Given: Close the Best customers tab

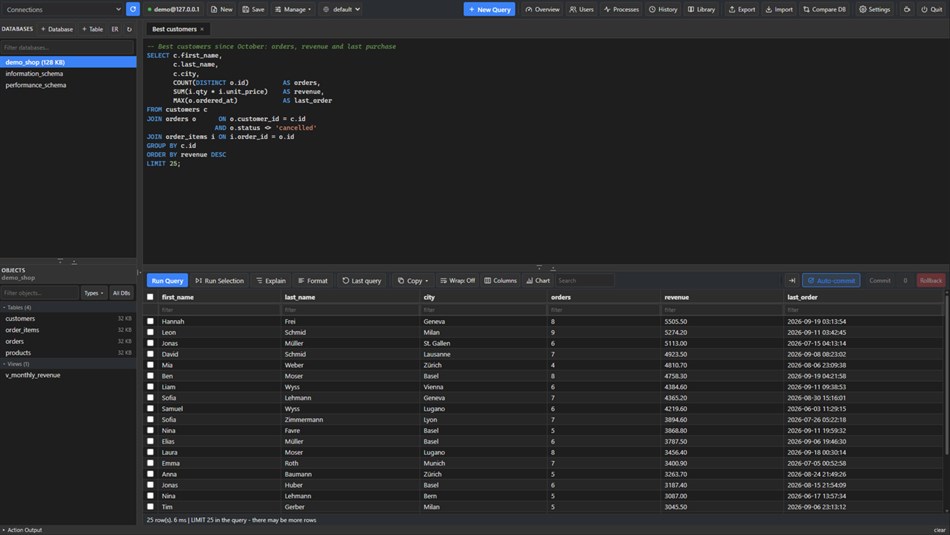Looking at the screenshot, I should pyautogui.click(x=202, y=29).
